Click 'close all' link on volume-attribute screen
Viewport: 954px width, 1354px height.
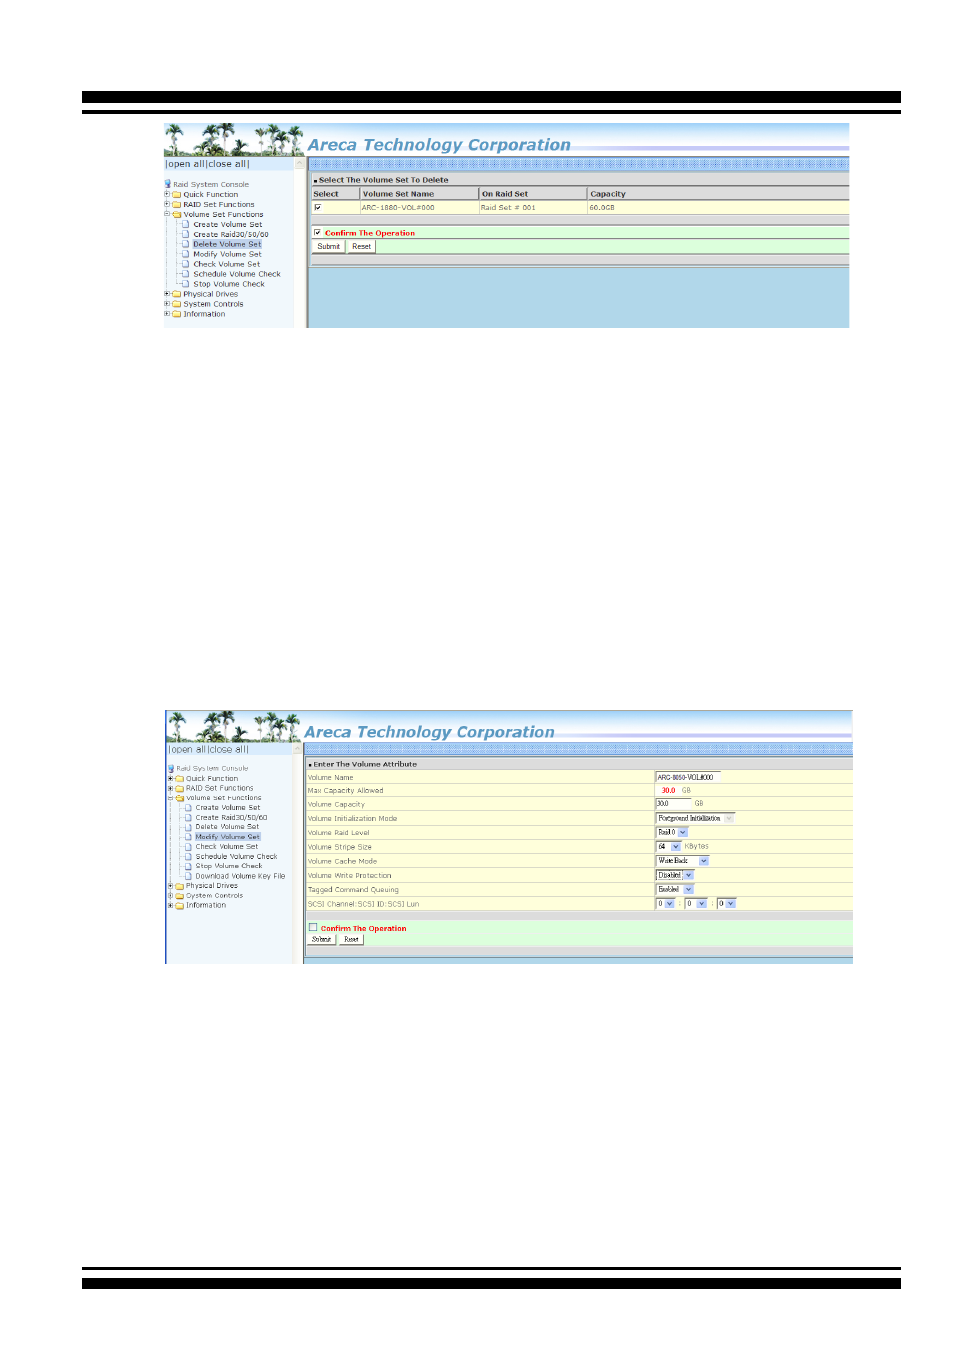[227, 749]
